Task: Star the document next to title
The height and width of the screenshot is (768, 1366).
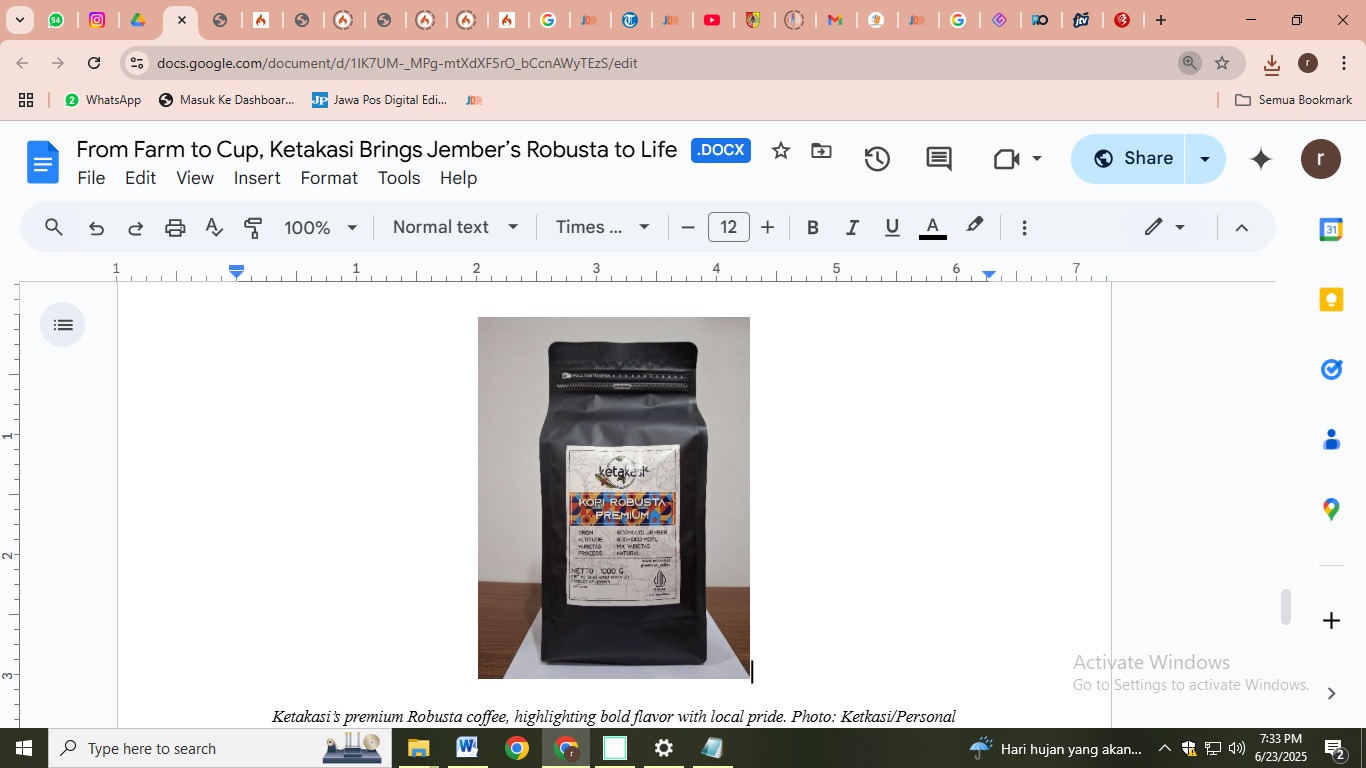Action: coord(781,151)
